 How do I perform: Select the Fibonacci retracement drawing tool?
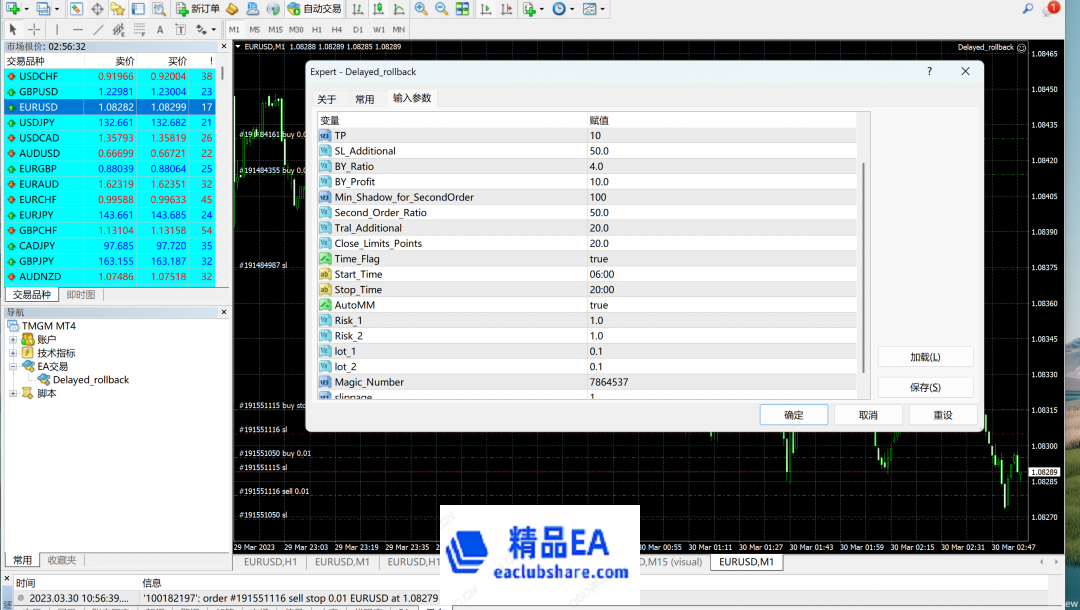(x=139, y=30)
